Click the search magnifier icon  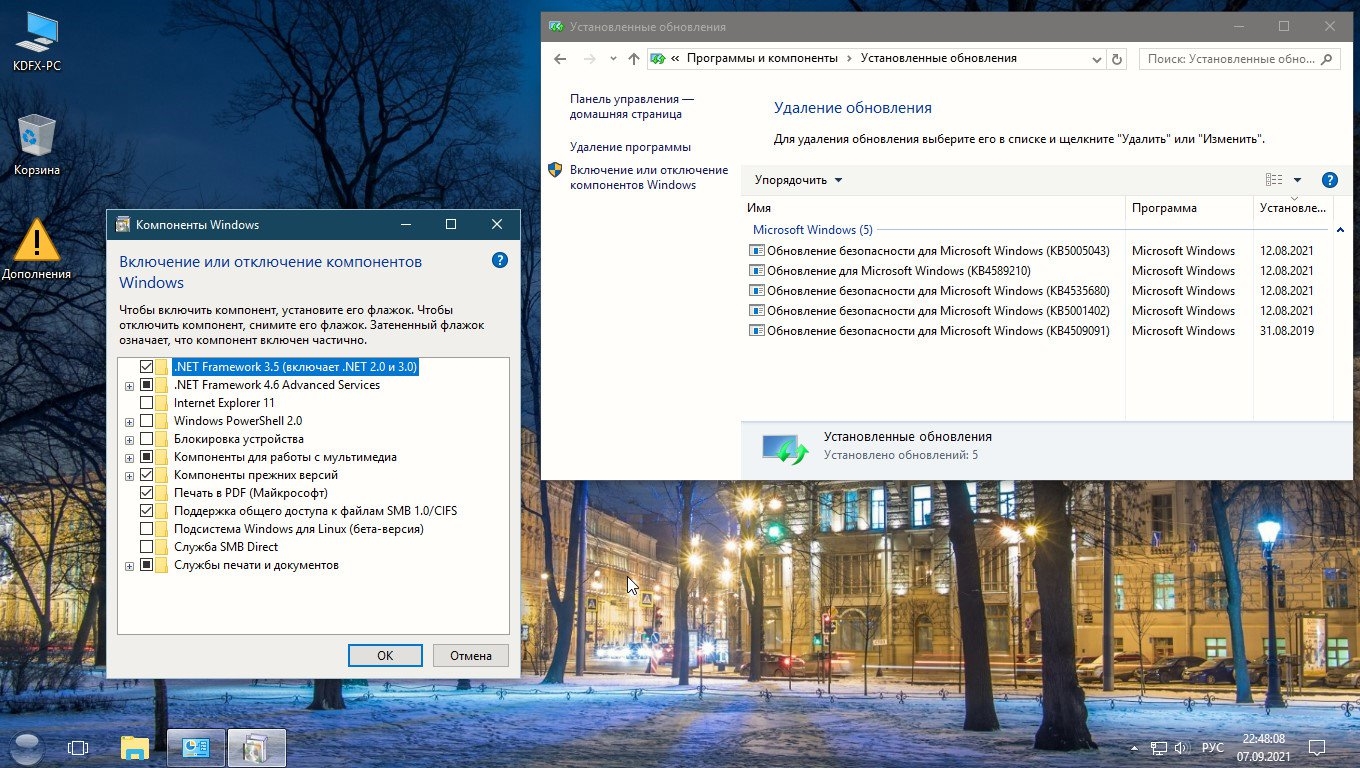coord(1328,59)
